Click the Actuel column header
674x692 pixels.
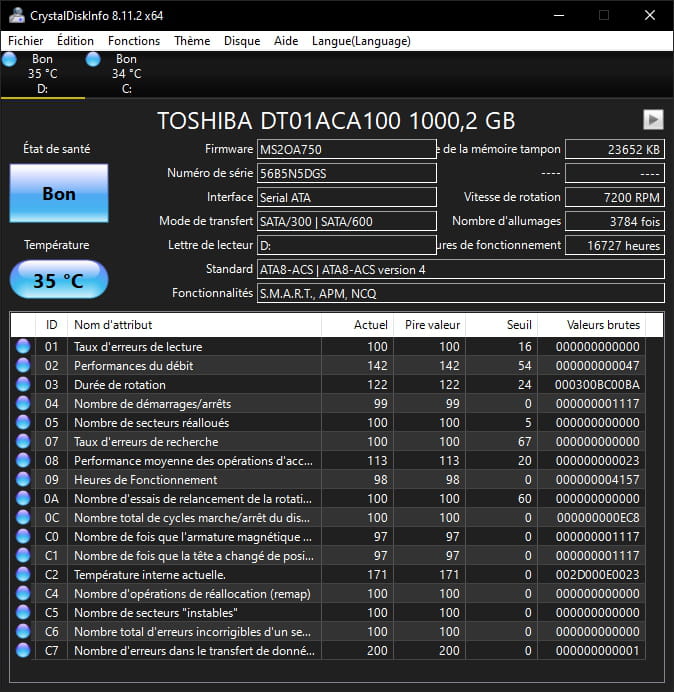[x=357, y=325]
